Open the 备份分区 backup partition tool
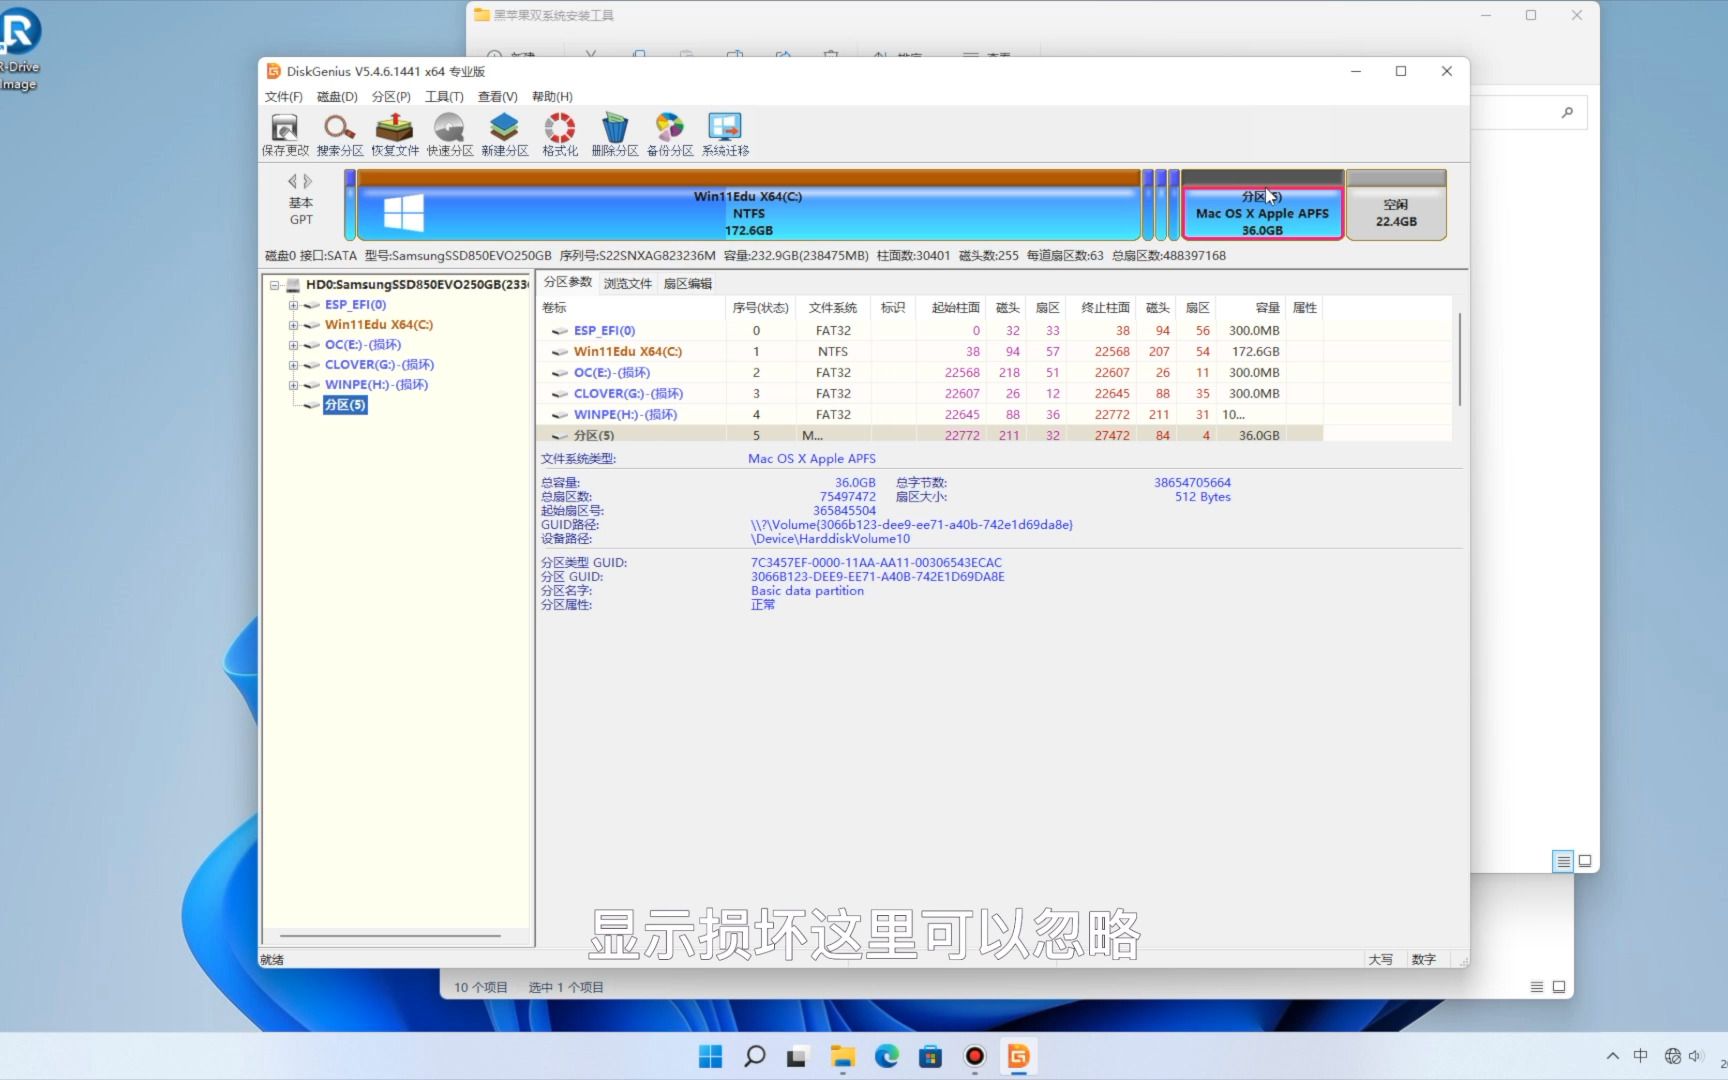The height and width of the screenshot is (1080, 1728). (x=670, y=135)
